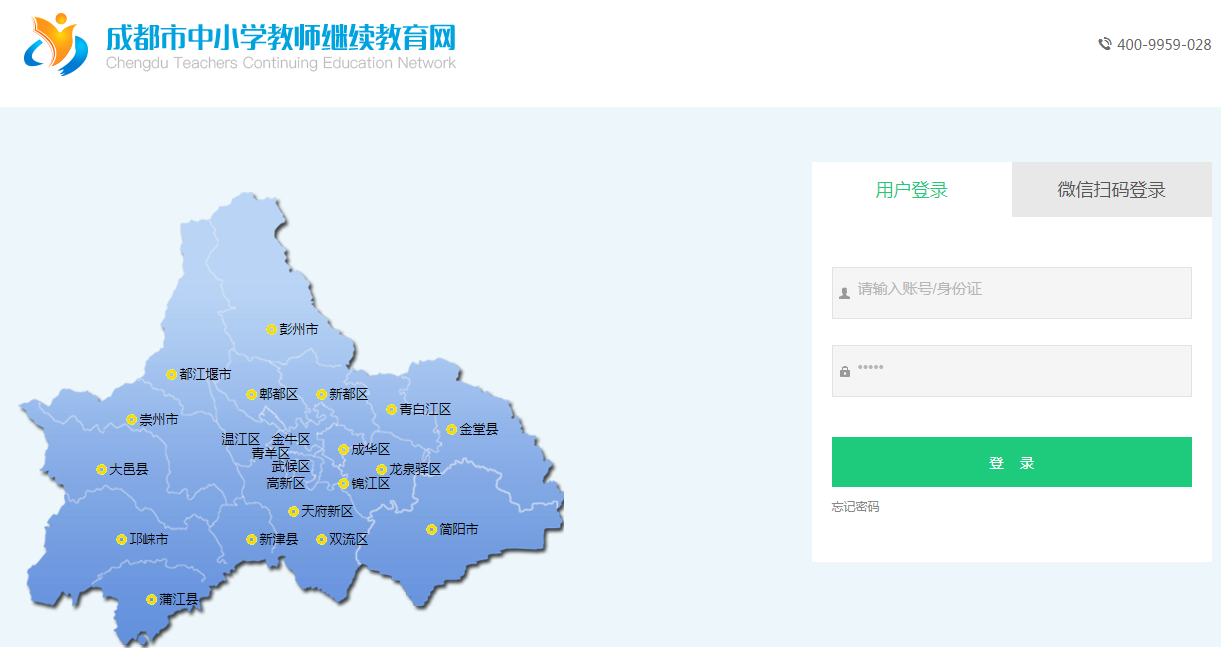Click the green 登录 button
This screenshot has width=1221, height=648.
coord(1012,462)
